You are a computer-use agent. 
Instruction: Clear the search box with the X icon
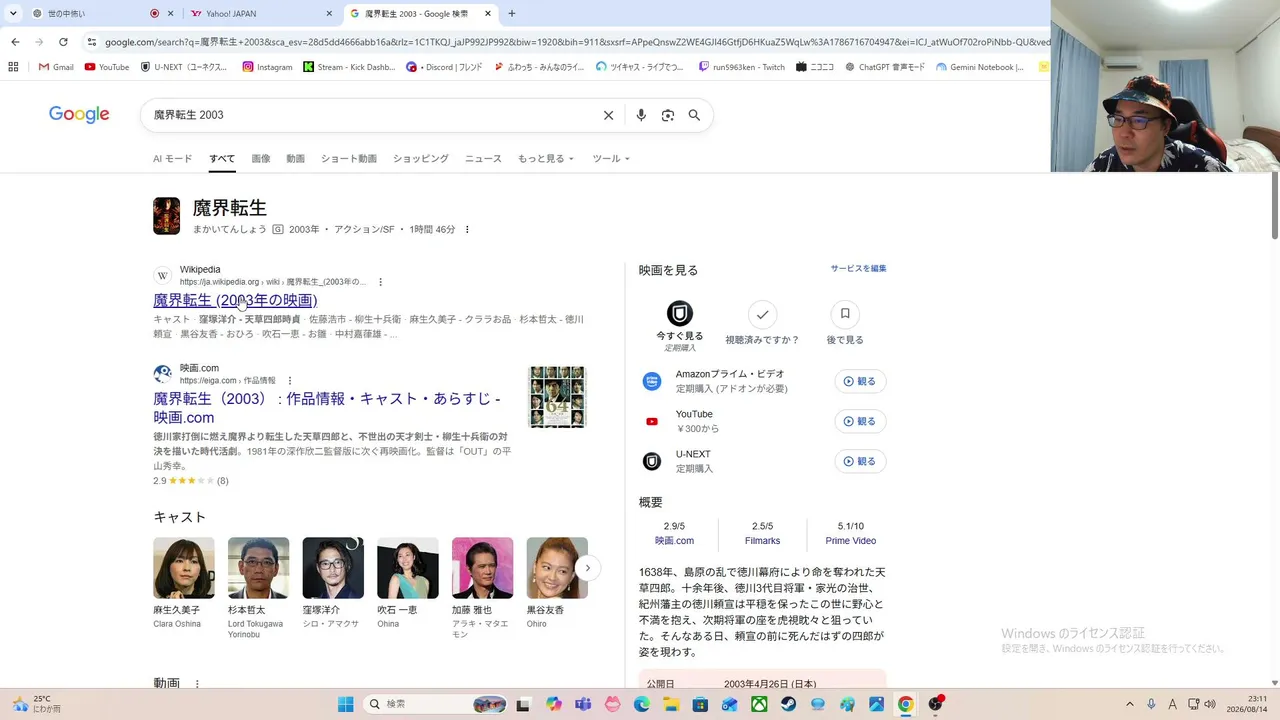608,115
